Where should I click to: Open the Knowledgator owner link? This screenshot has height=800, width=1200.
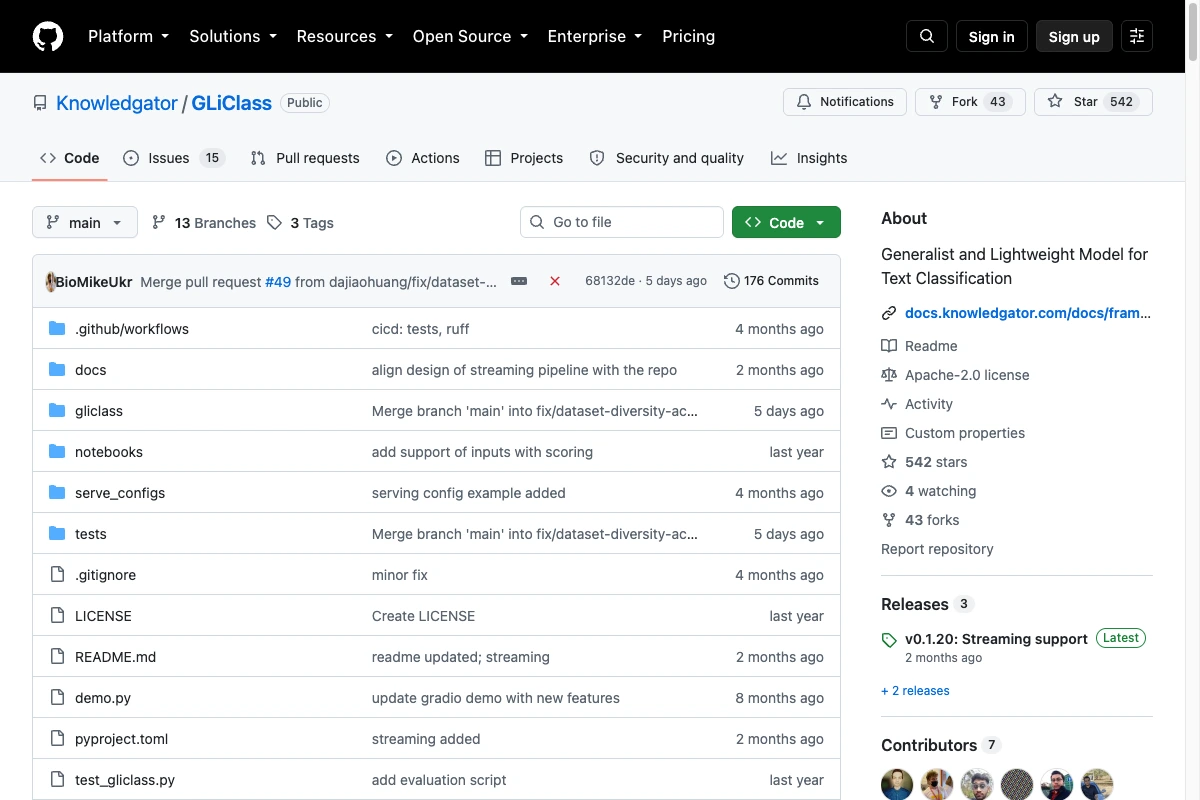pos(117,103)
